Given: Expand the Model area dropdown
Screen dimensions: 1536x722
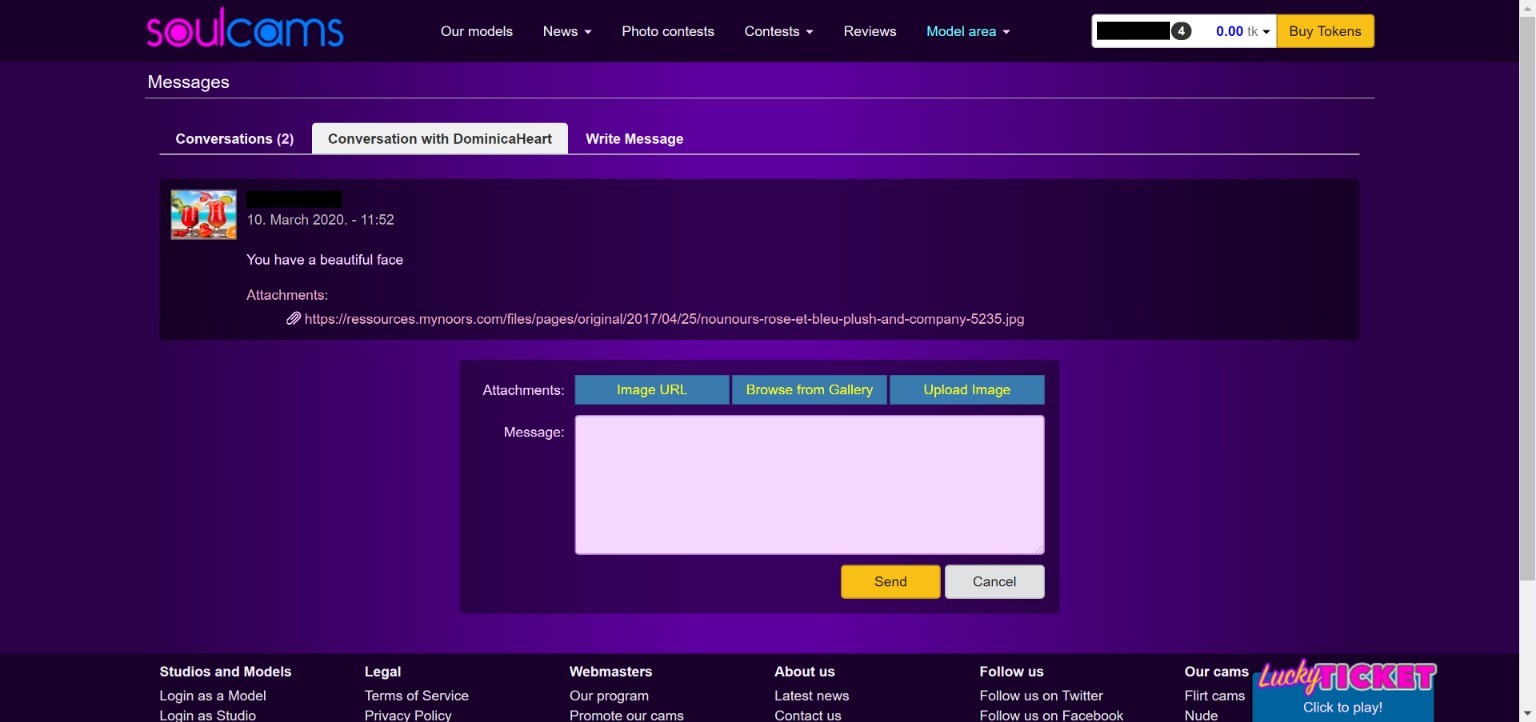Looking at the screenshot, I should point(968,31).
